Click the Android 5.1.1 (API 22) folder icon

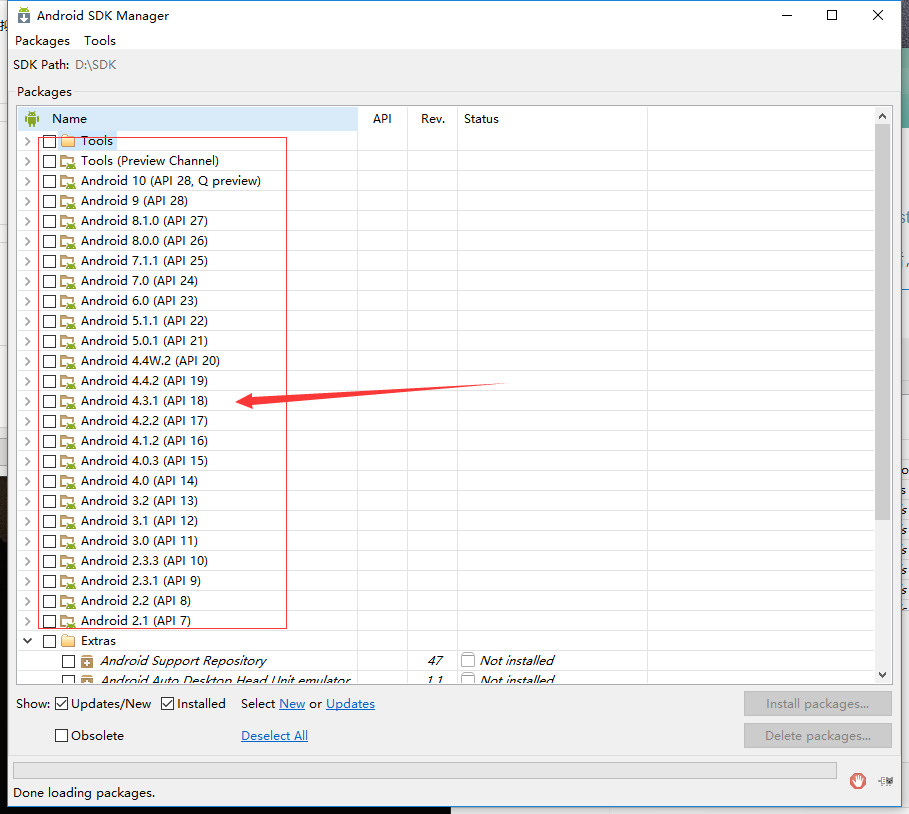tap(68, 321)
